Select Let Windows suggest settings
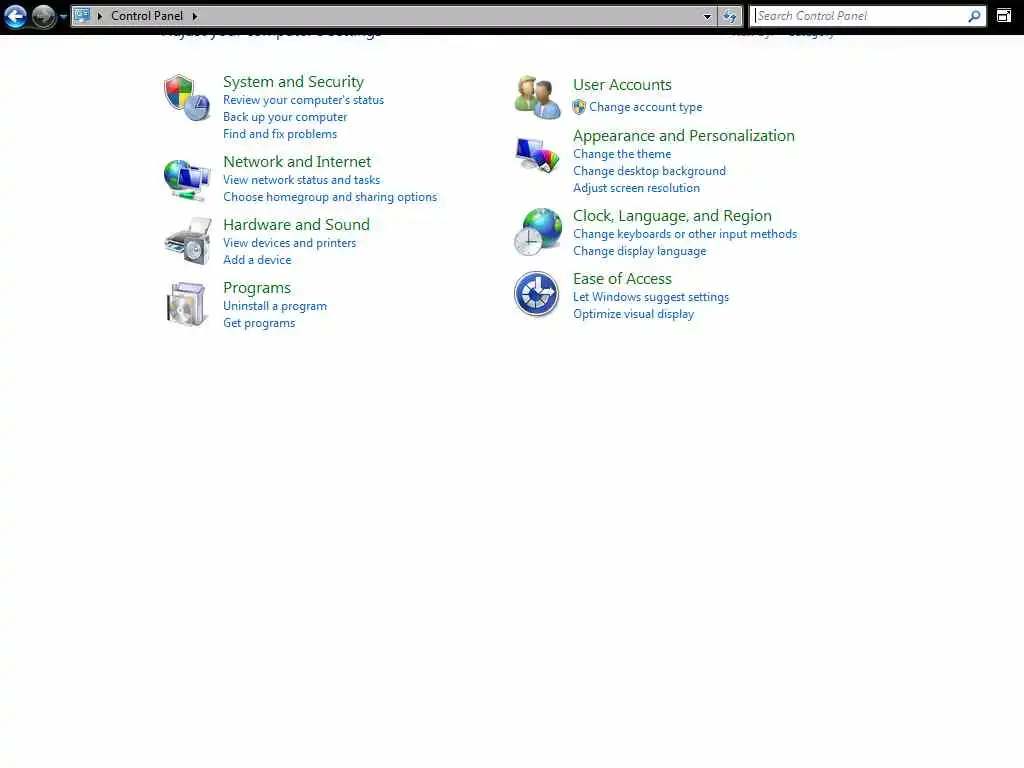The width and height of the screenshot is (1024, 768). (x=650, y=297)
